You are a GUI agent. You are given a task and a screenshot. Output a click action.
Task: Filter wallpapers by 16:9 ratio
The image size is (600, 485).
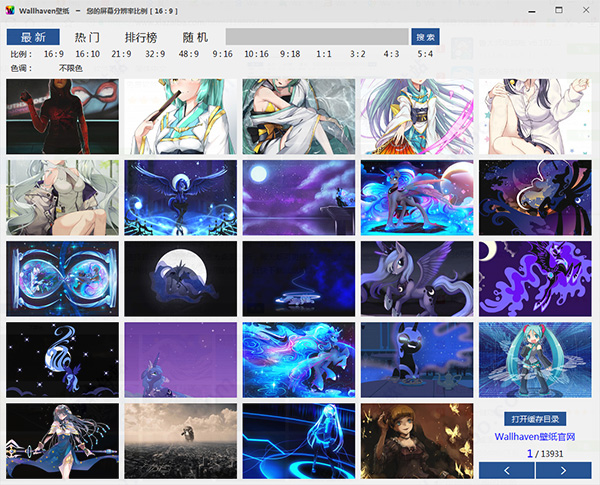[x=54, y=54]
